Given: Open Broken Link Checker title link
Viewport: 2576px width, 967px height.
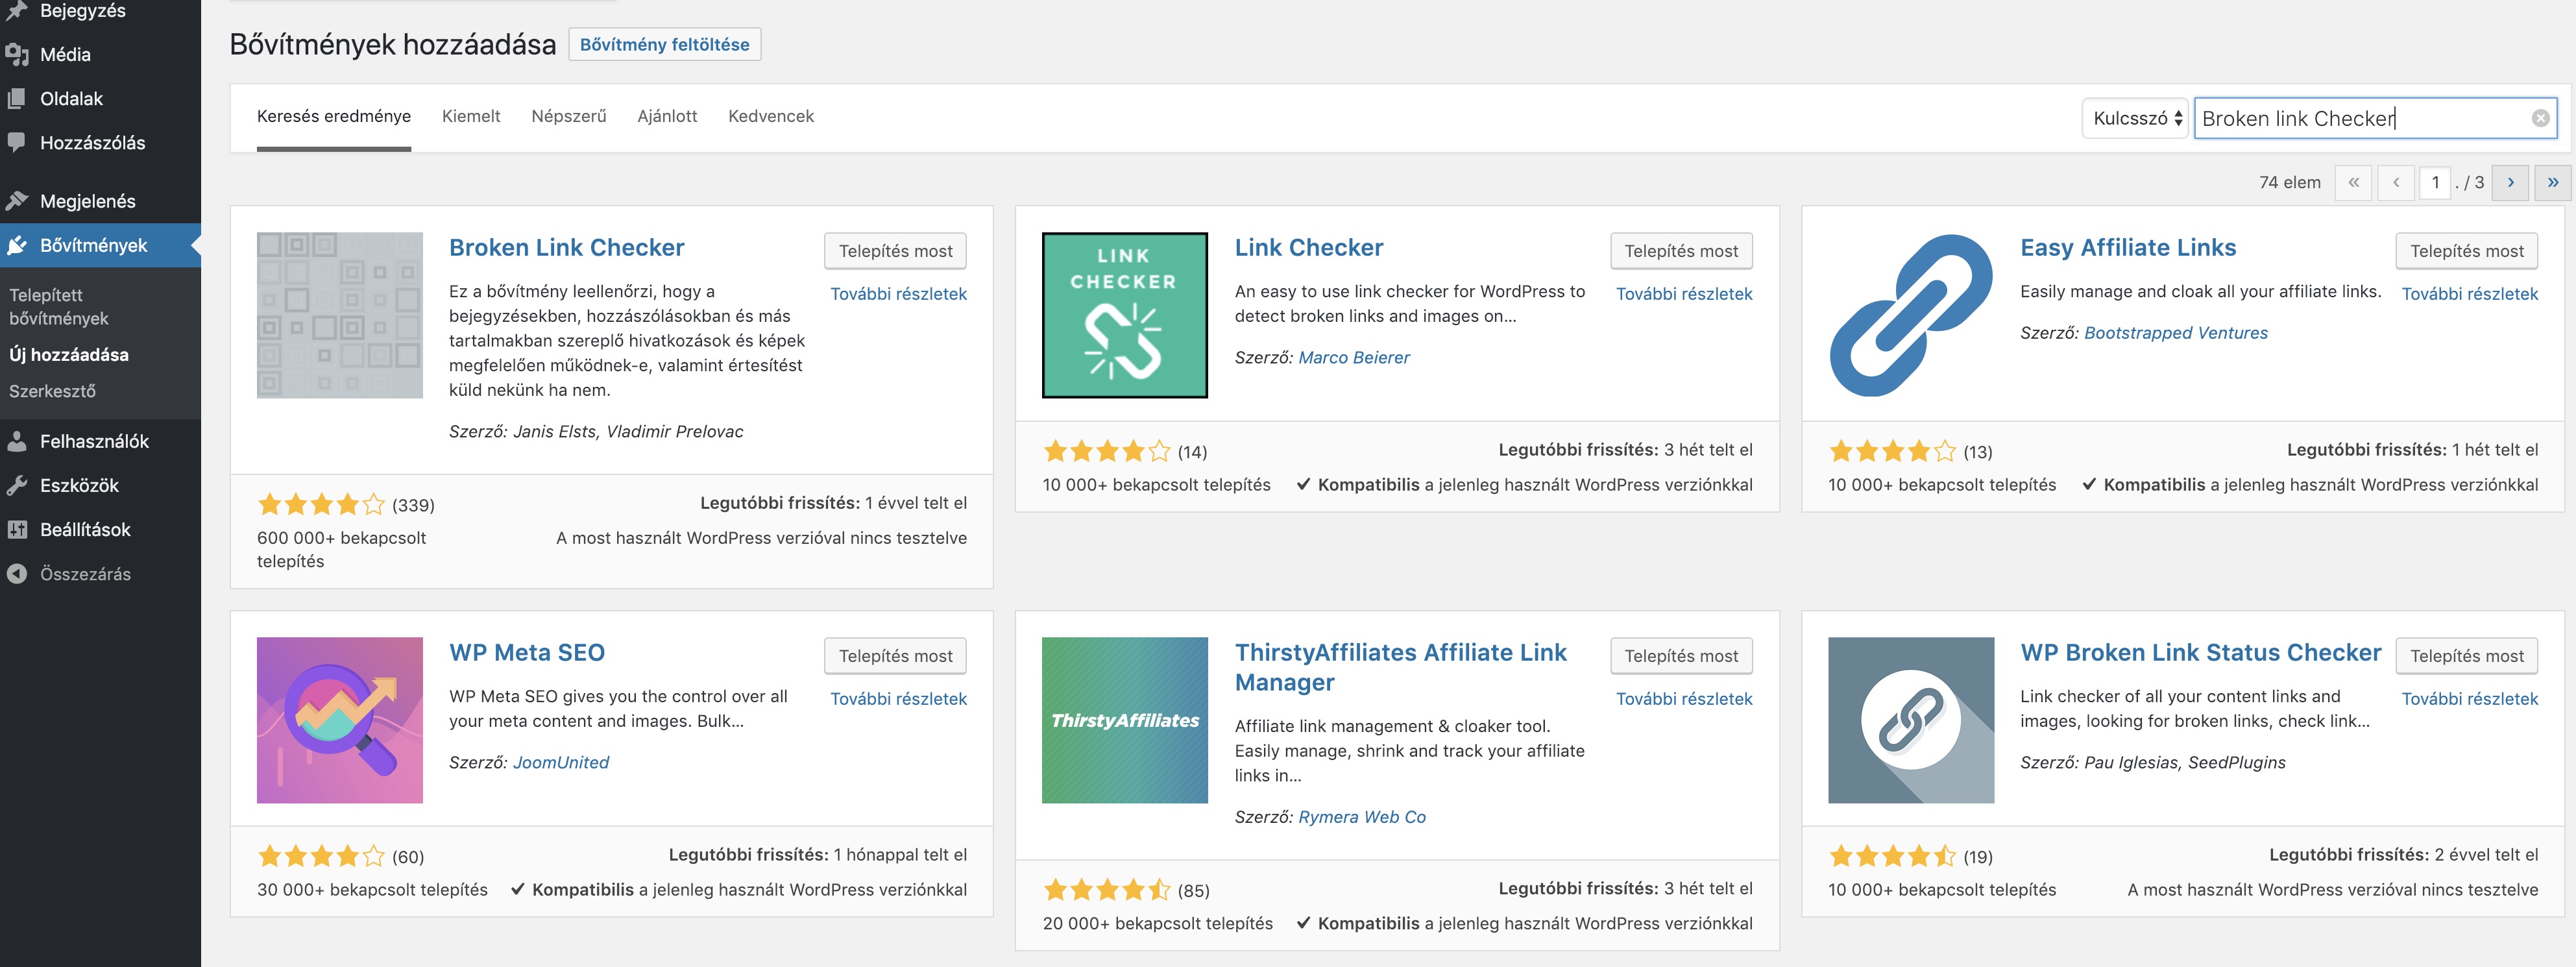Looking at the screenshot, I should click(x=566, y=248).
